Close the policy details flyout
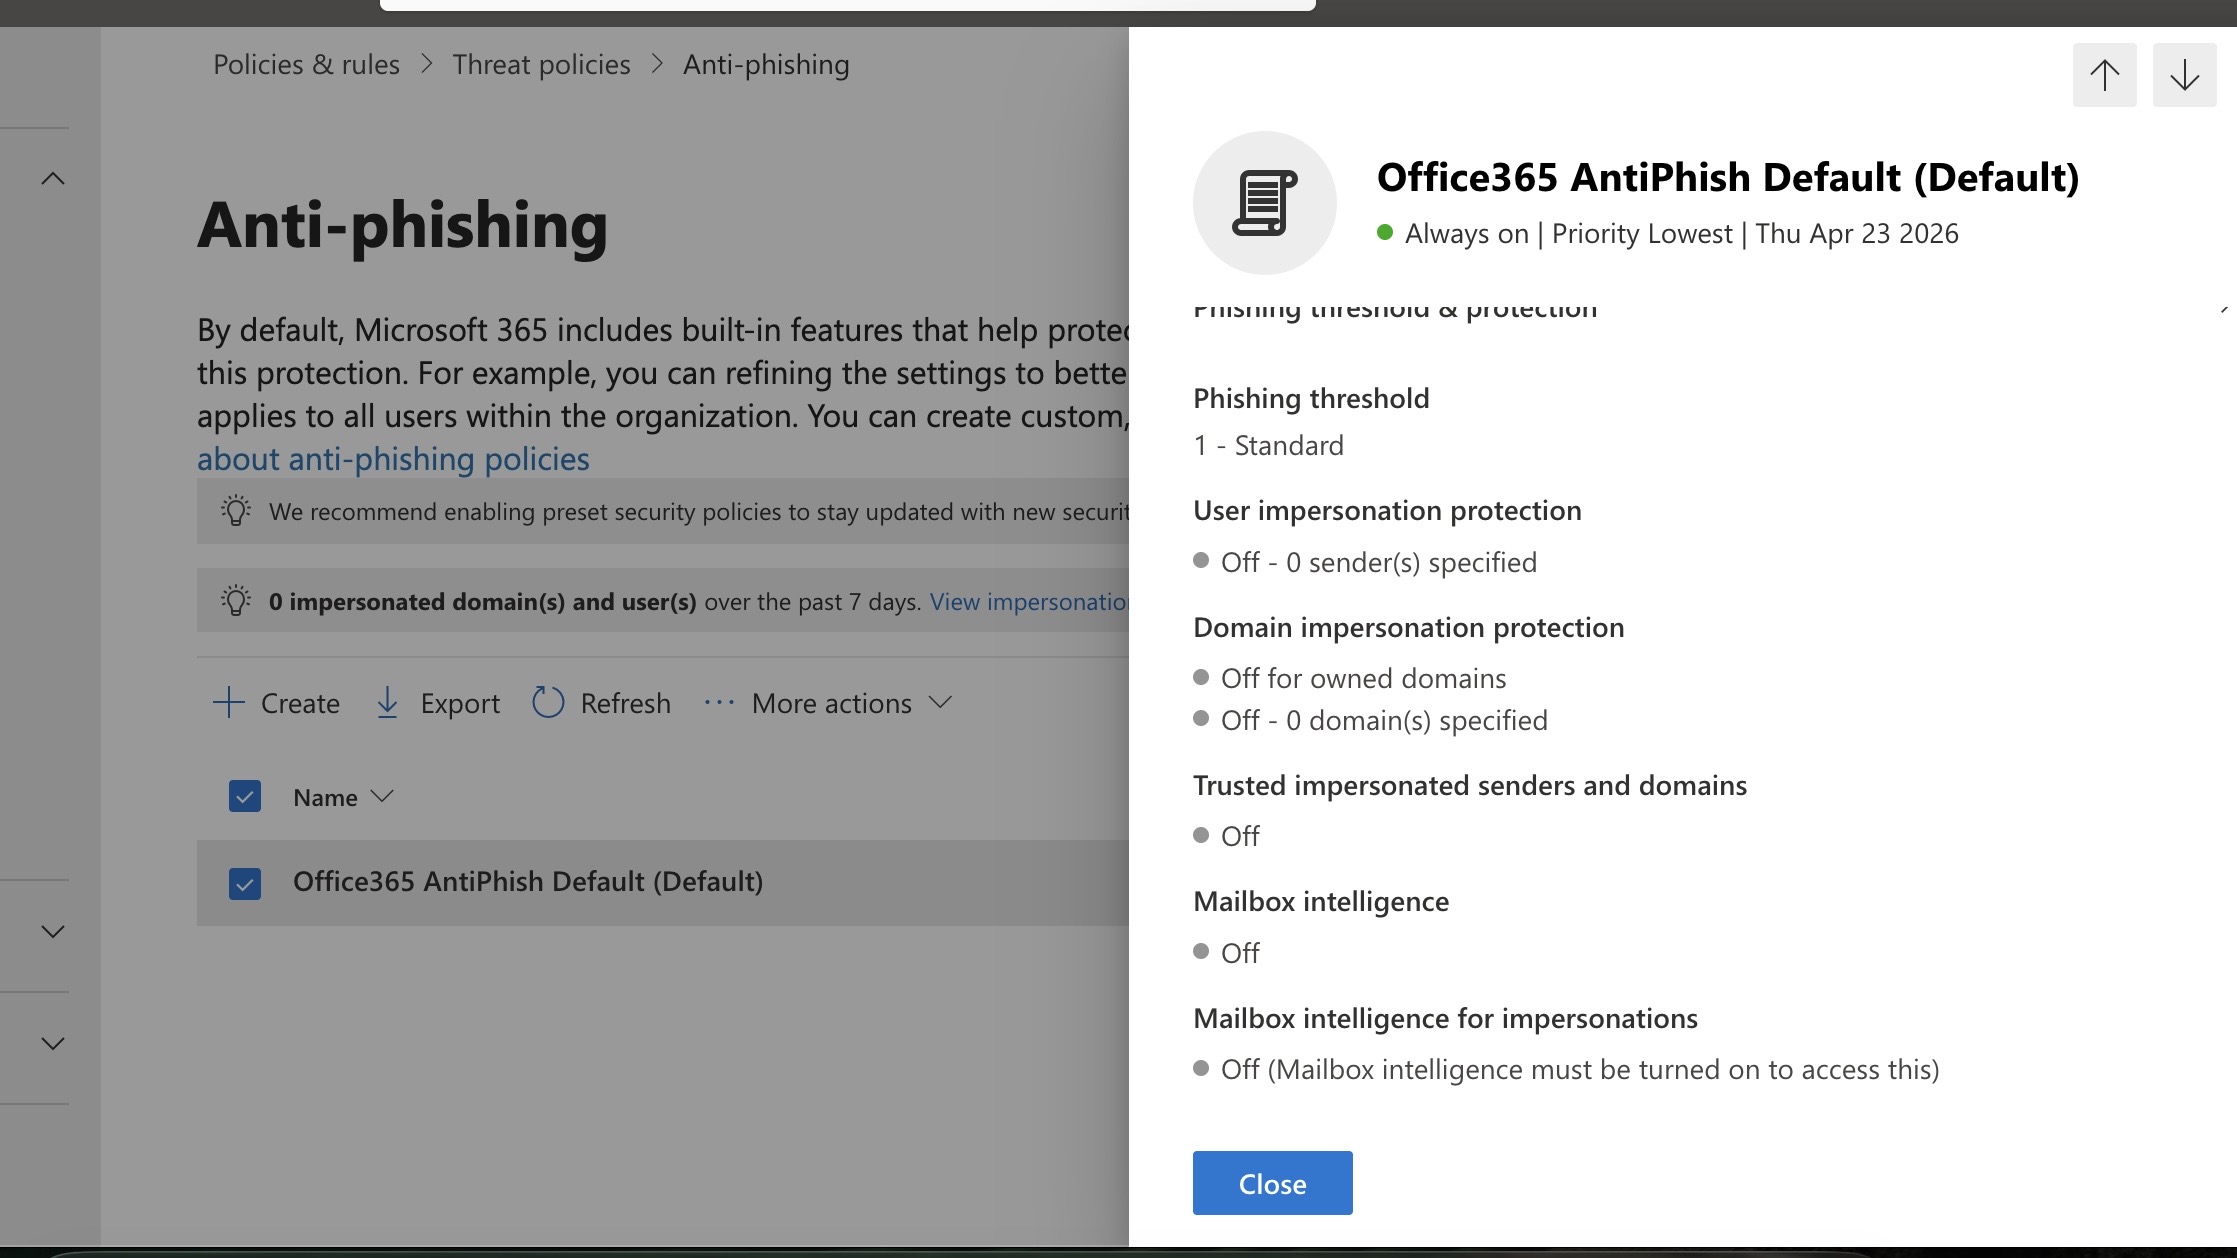 pyautogui.click(x=1272, y=1183)
